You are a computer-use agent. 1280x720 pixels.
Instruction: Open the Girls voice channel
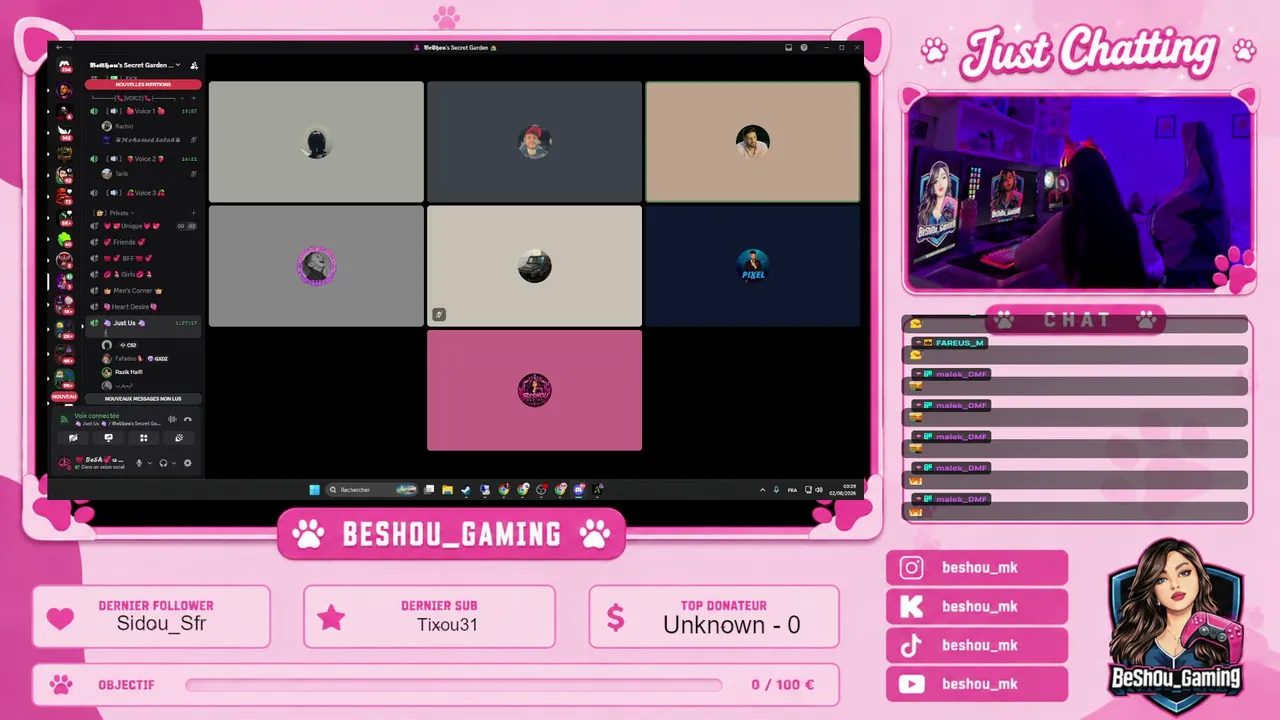coord(144,274)
